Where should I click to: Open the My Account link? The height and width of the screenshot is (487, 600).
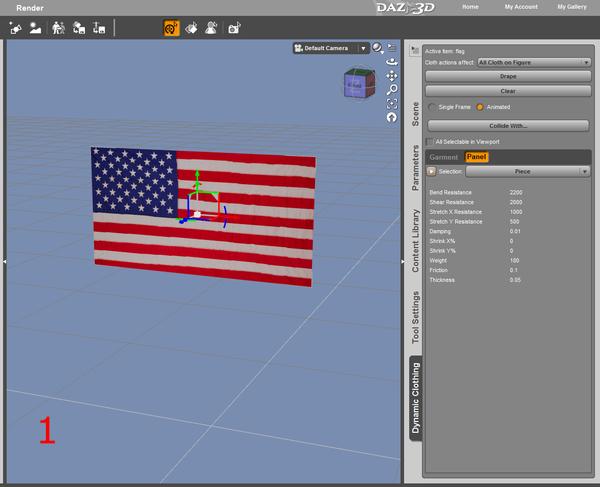point(521,7)
